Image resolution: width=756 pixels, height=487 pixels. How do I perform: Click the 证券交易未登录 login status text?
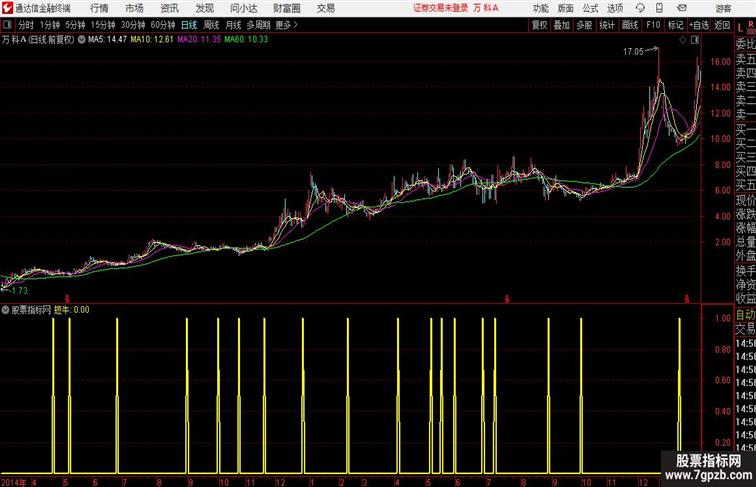(x=441, y=8)
